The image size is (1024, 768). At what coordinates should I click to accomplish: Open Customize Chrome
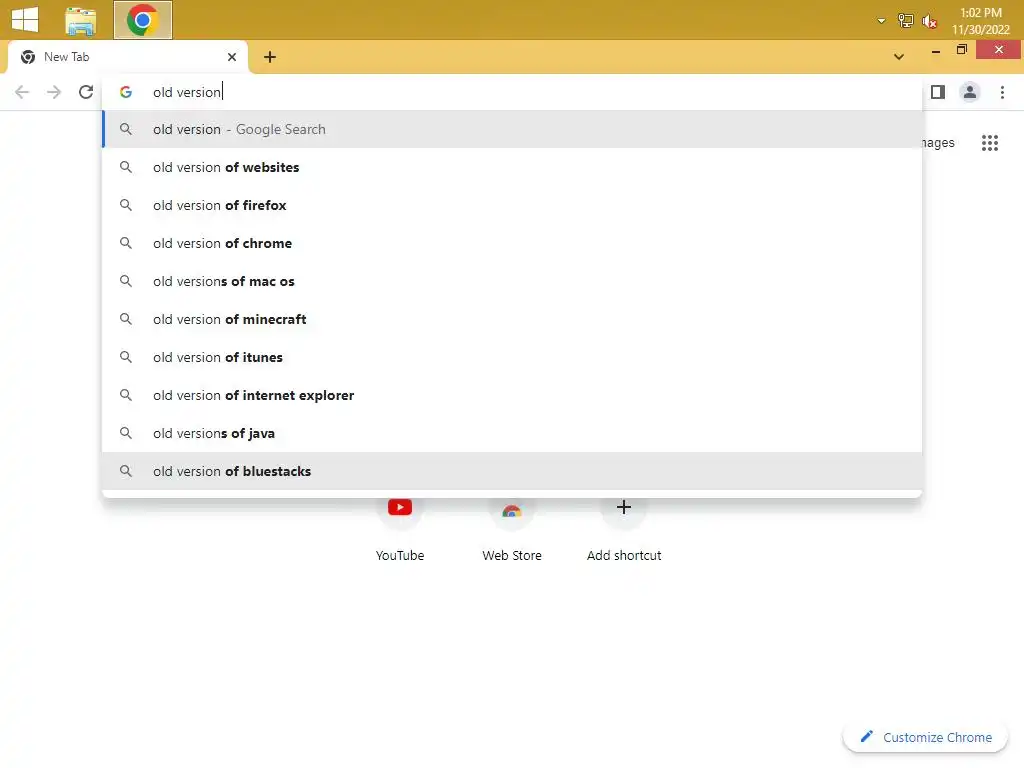[x=925, y=737]
